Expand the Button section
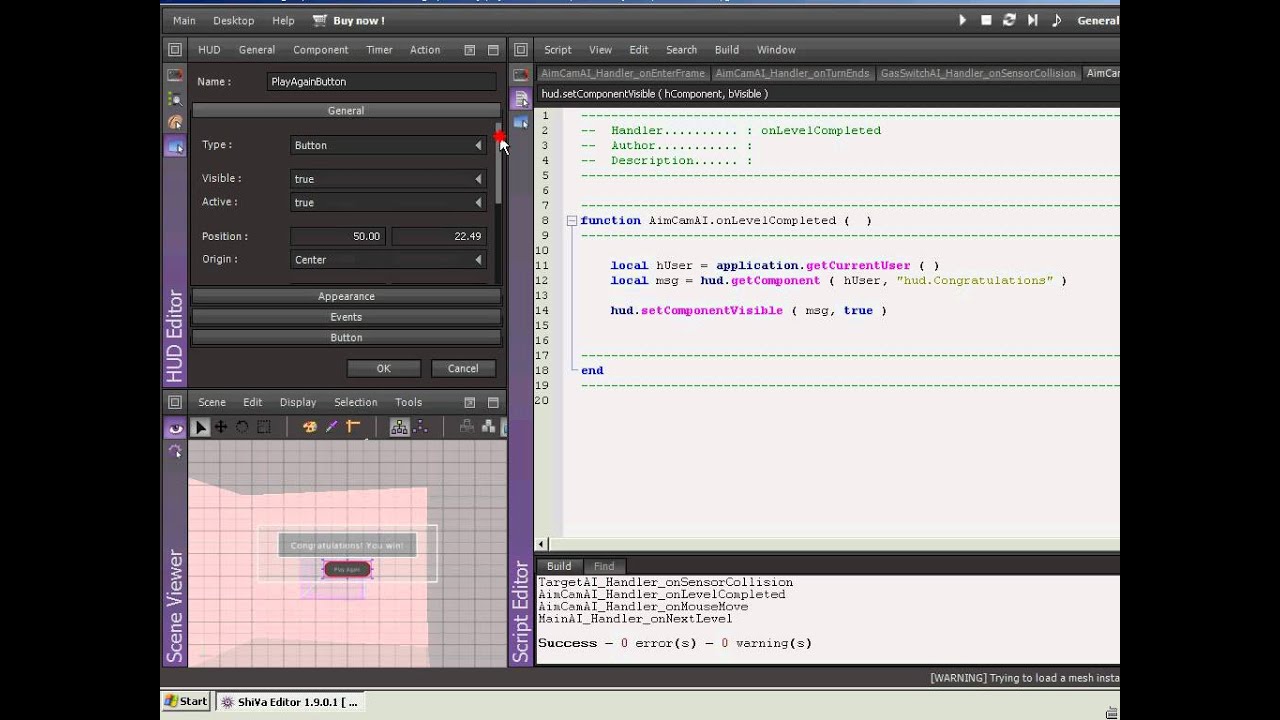The height and width of the screenshot is (720, 1280). [346, 338]
